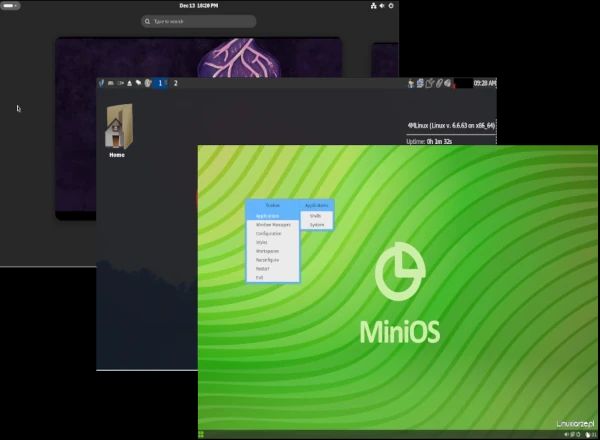600x440 pixels.
Task: Open the 4MLinux main menu icon
Action: (x=101, y=83)
